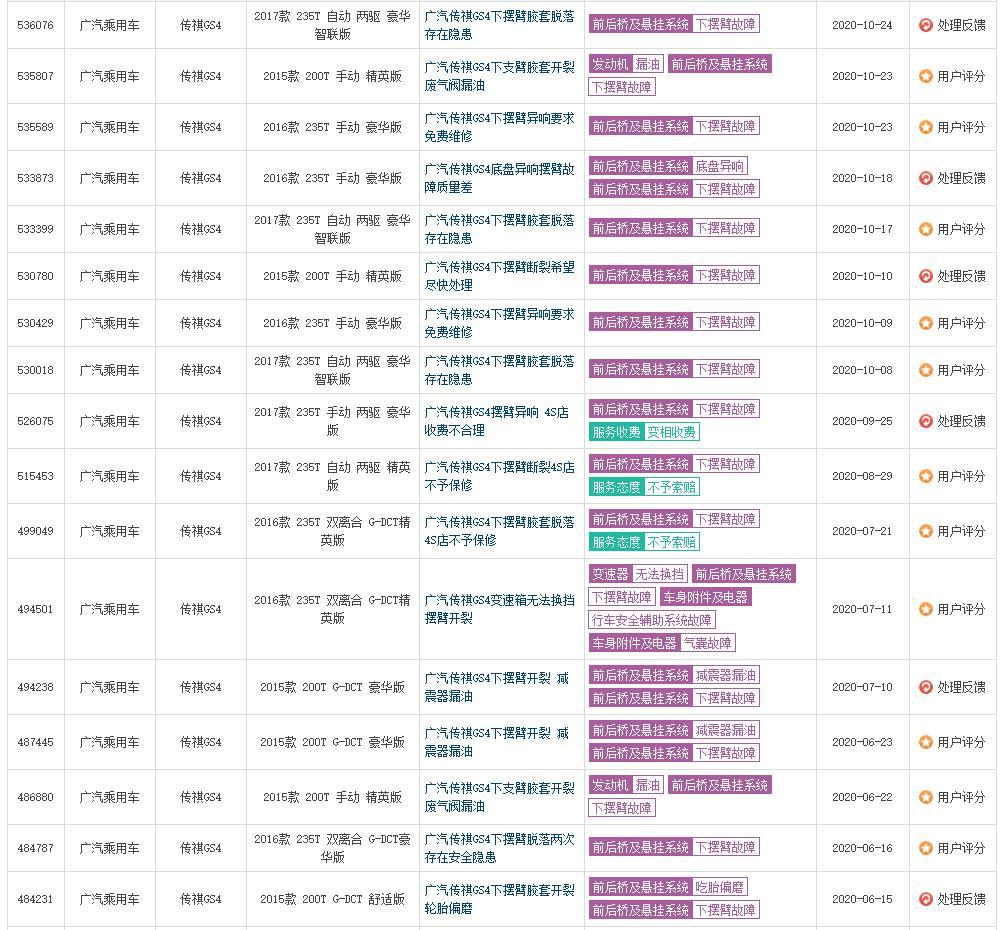Click the orange rating icon for complaint 487445
The width and height of the screenshot is (1002, 930).
coord(925,742)
